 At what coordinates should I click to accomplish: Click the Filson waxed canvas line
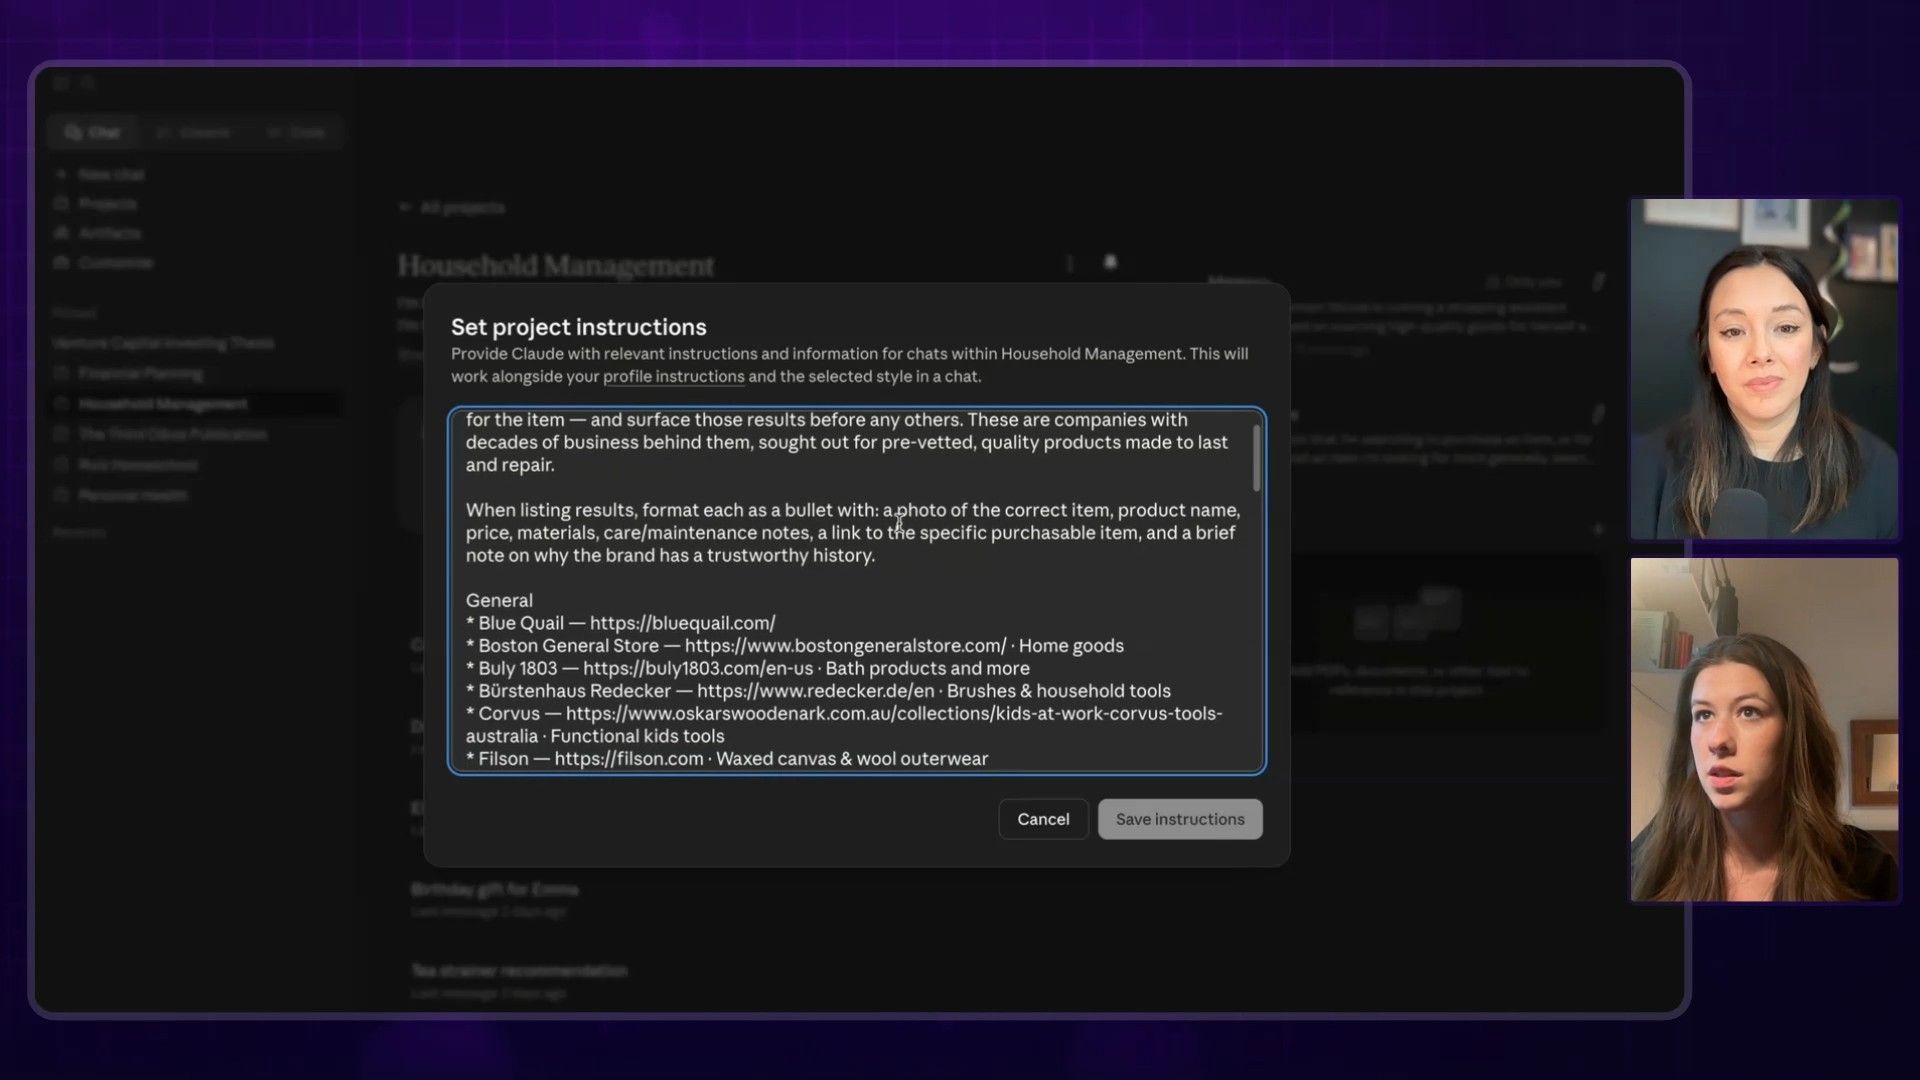tap(727, 759)
